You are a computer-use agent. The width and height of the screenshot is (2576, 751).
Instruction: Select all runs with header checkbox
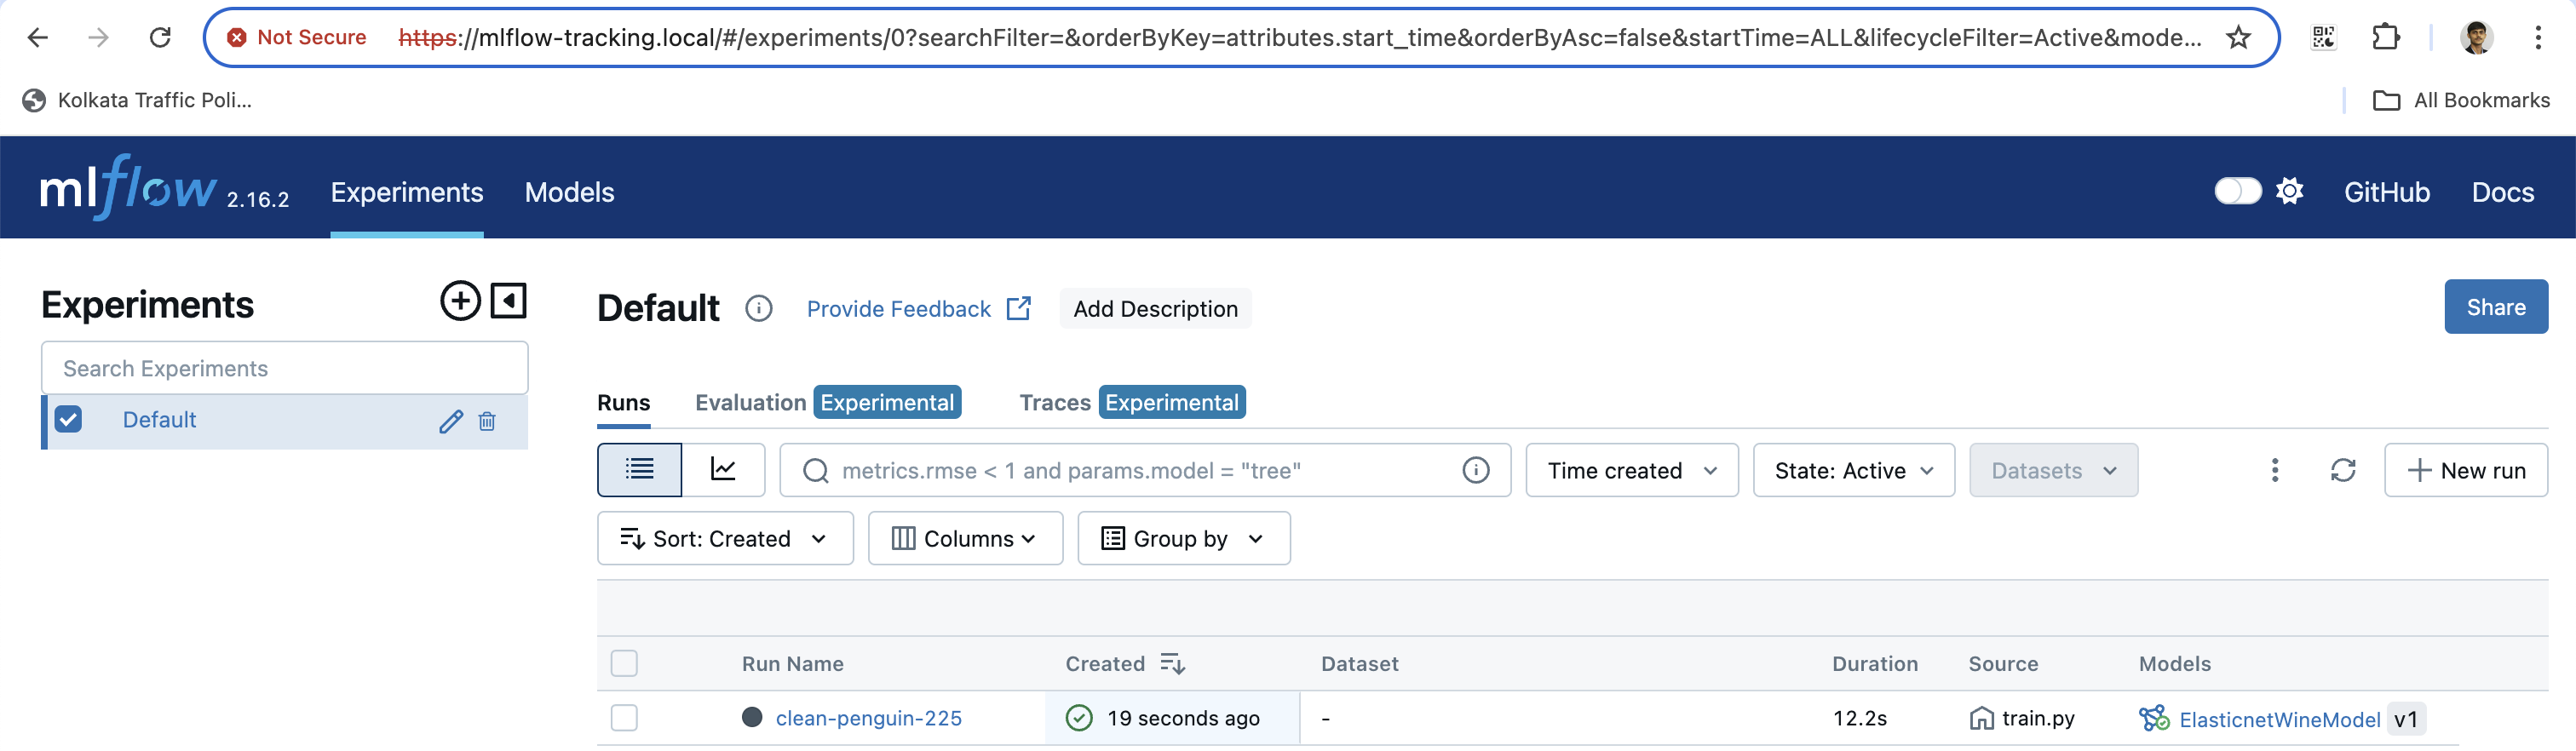pos(624,663)
